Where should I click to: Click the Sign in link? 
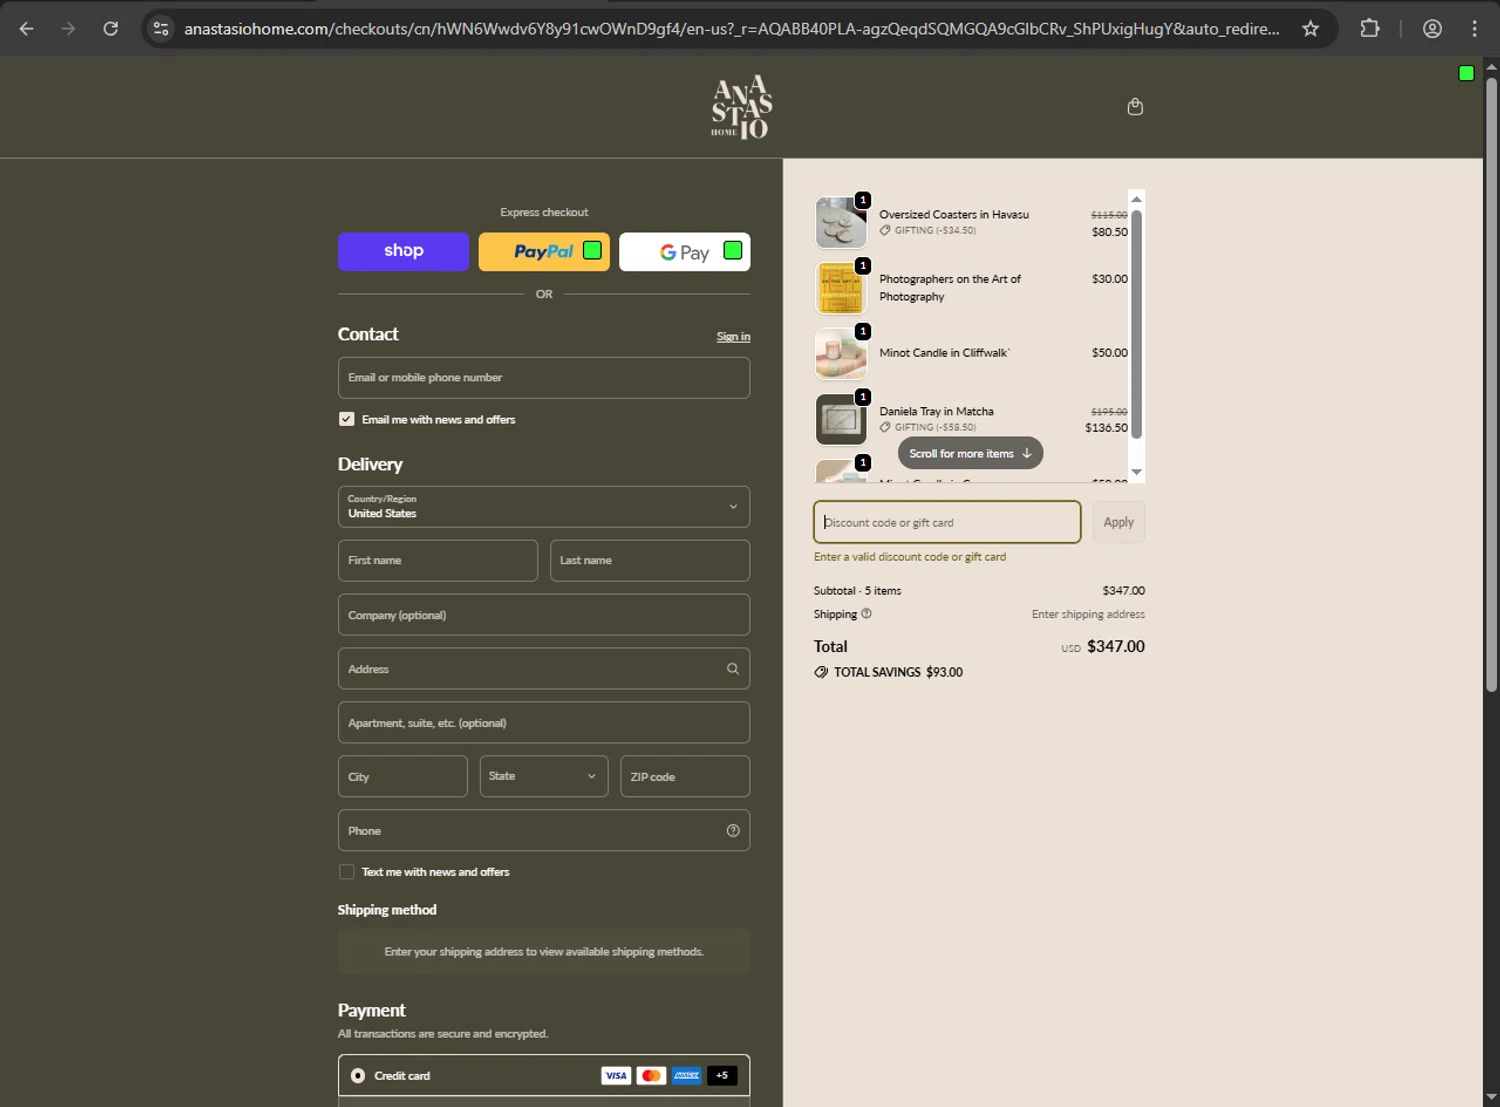(x=733, y=337)
